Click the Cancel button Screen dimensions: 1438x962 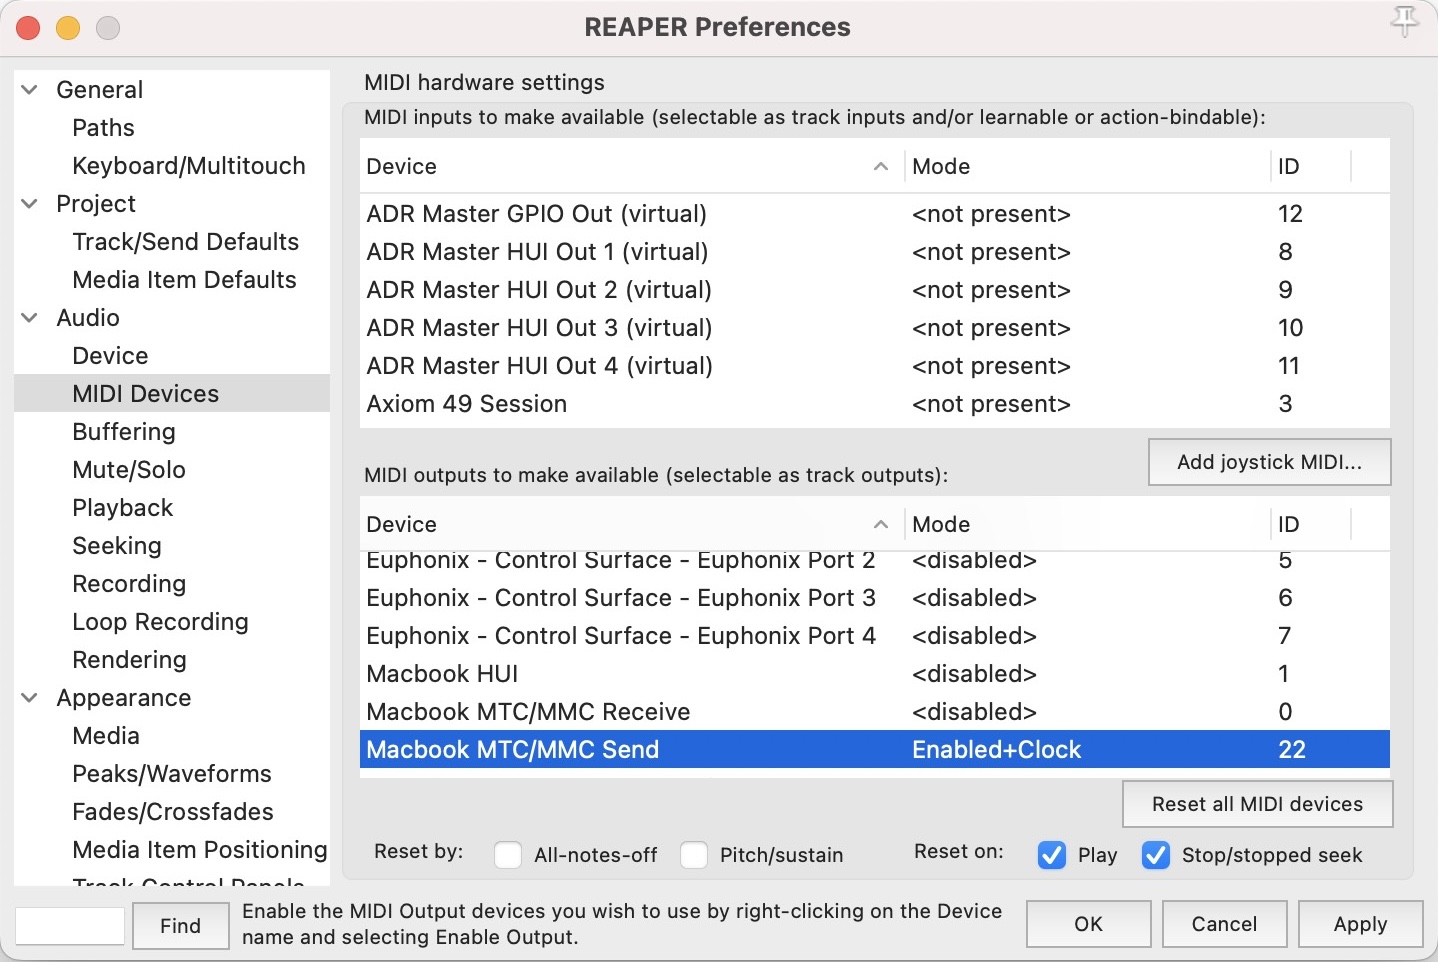point(1225,924)
